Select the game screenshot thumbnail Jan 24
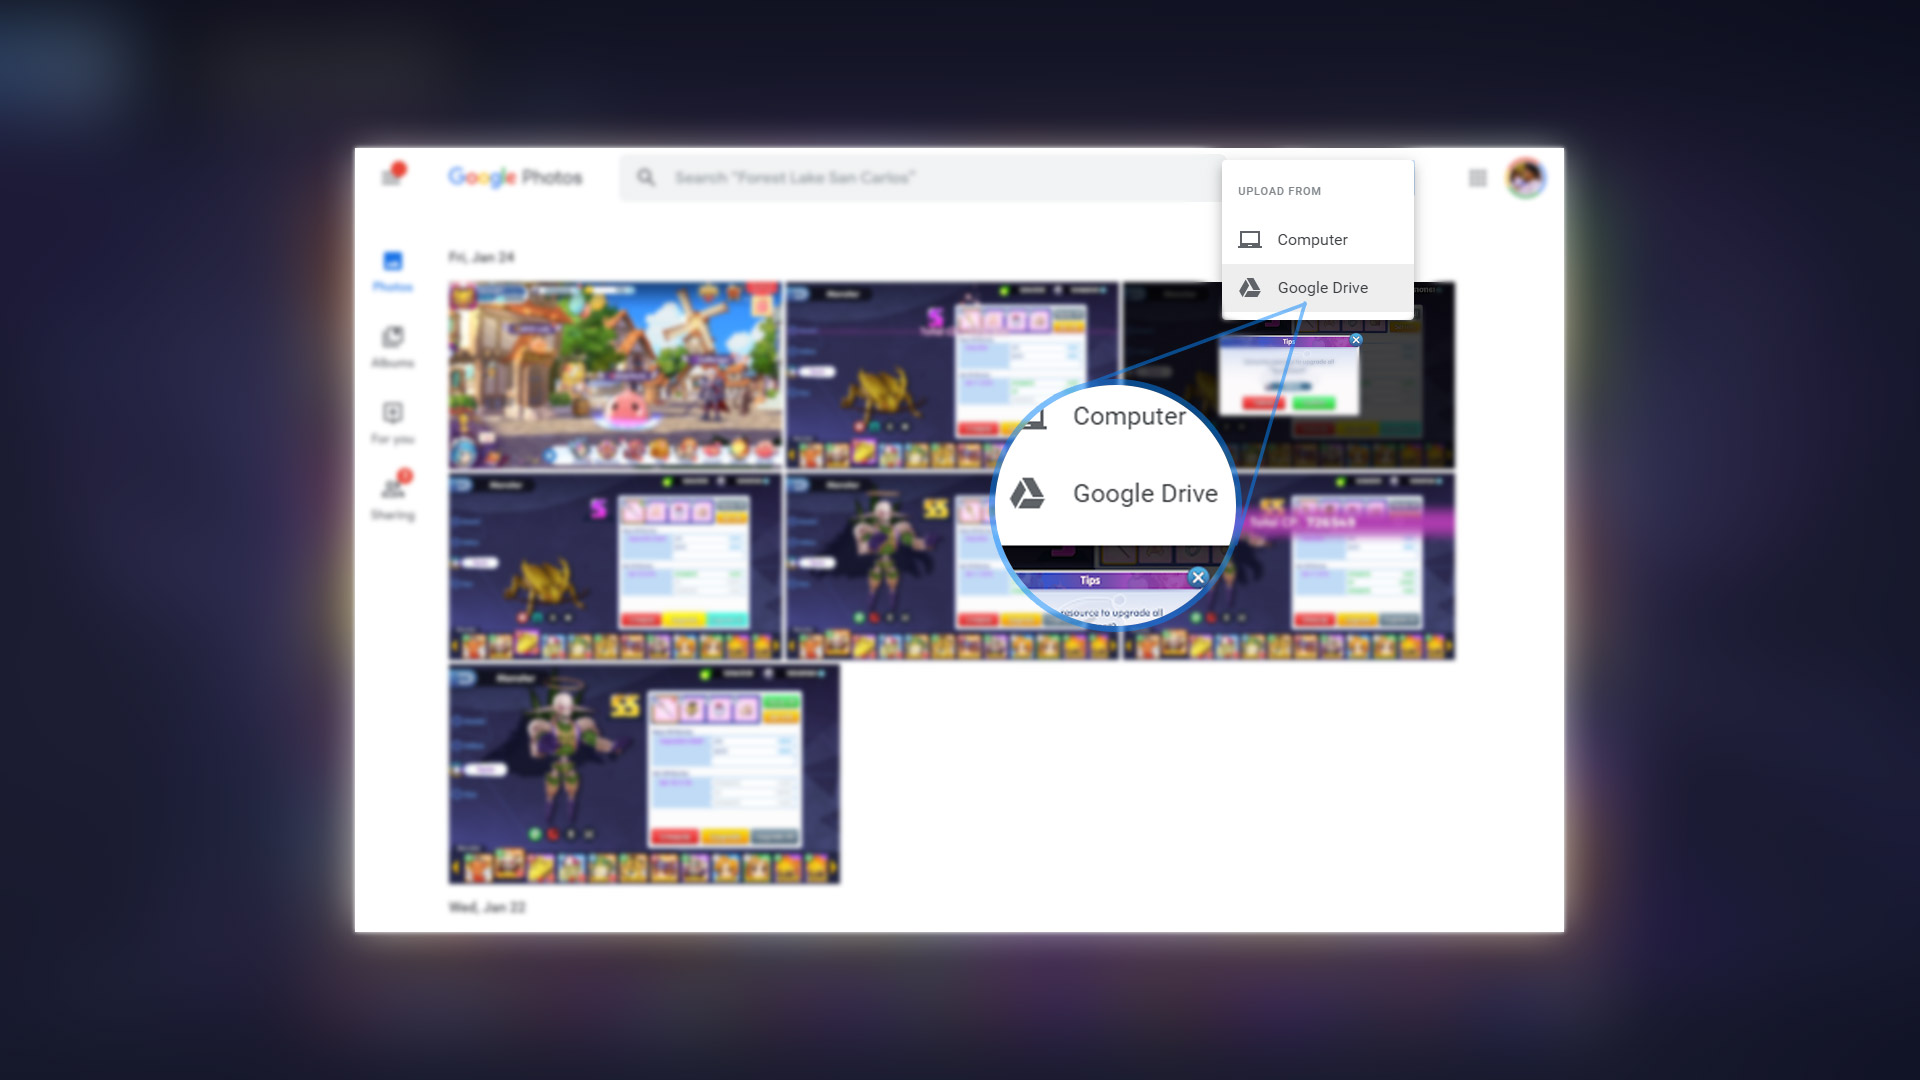Screen dimensions: 1920x1080 point(613,375)
